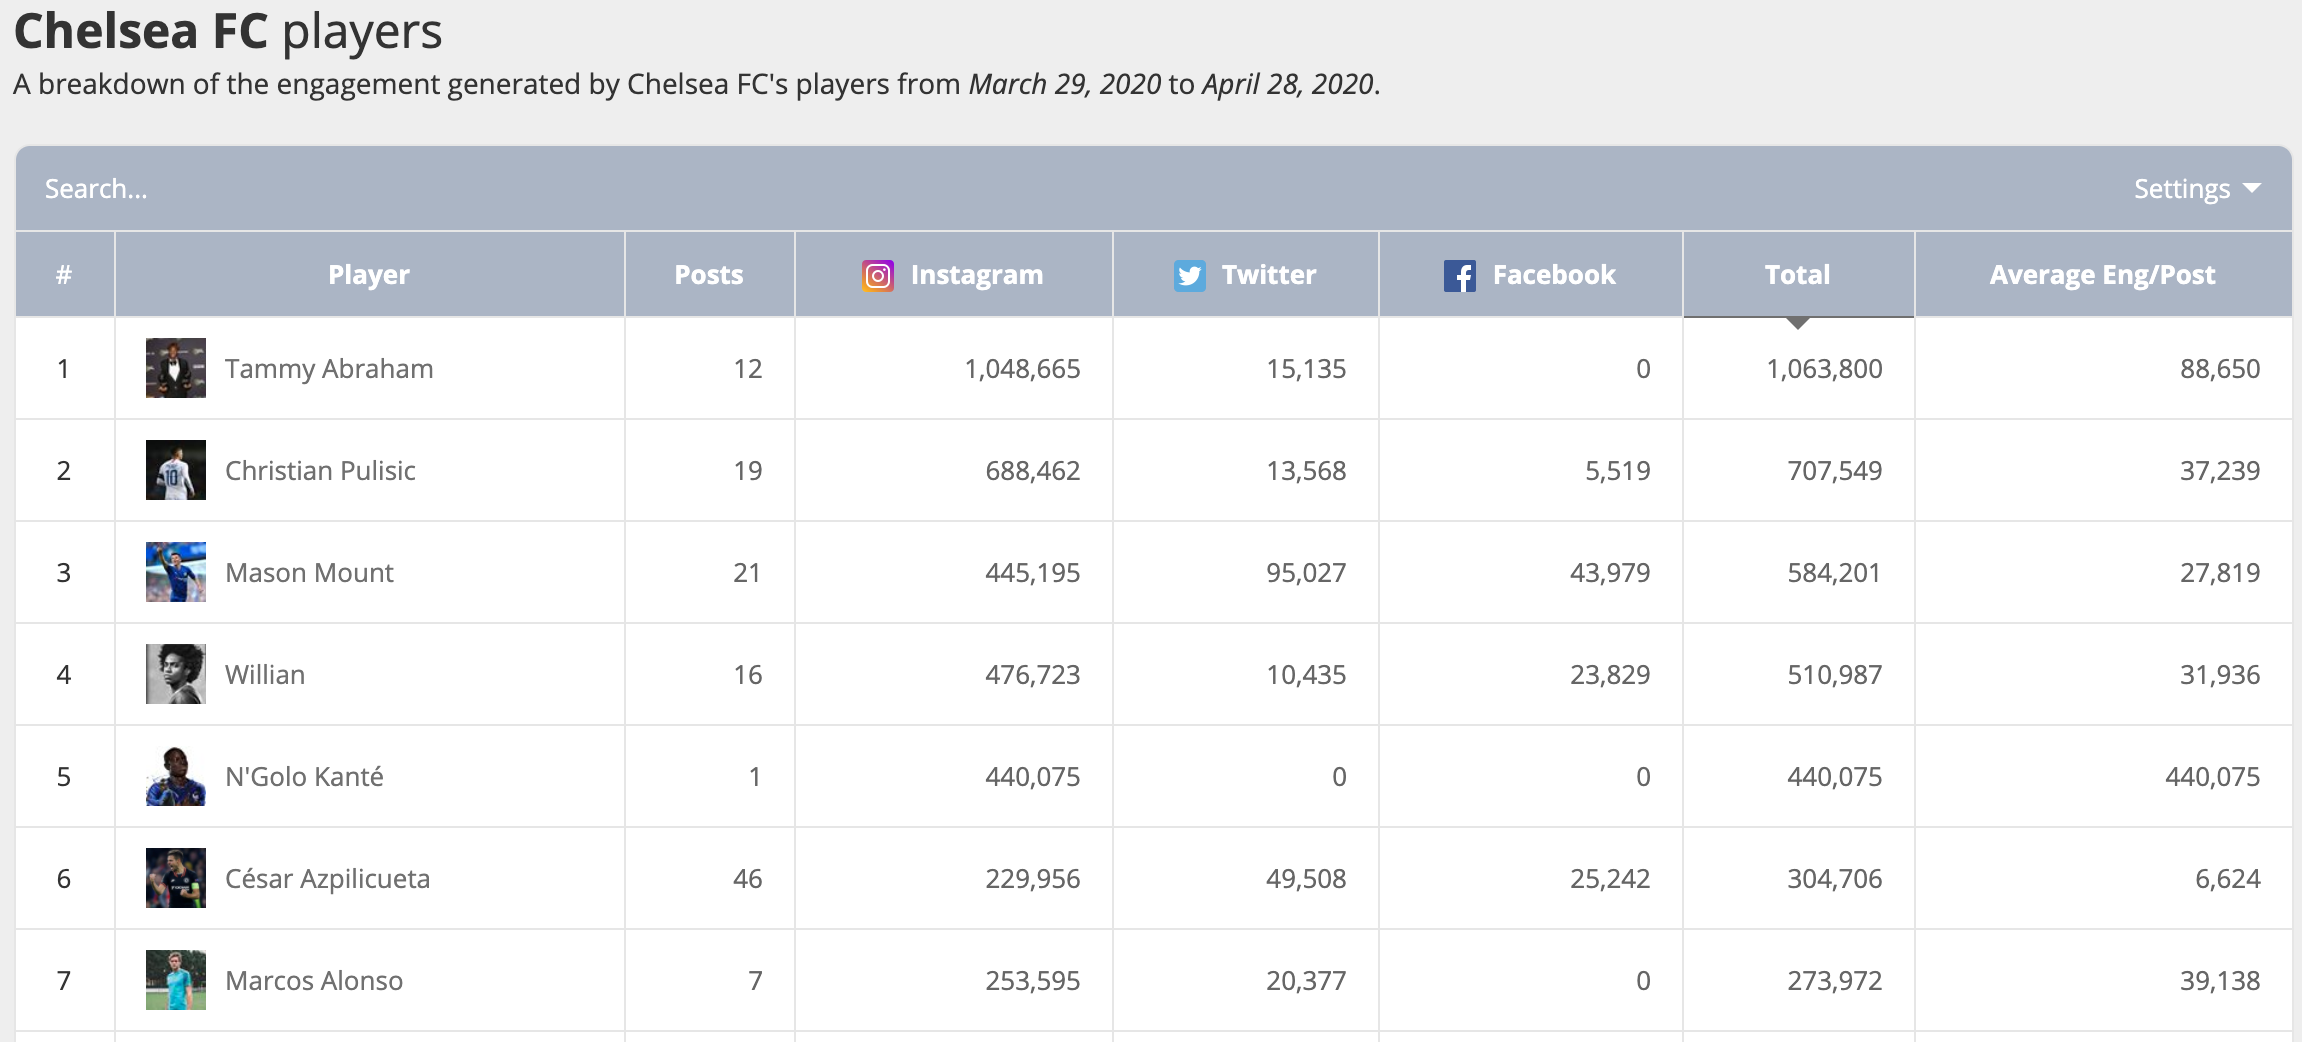Image resolution: width=2302 pixels, height=1042 pixels.
Task: Sort the table by Posts column
Action: tap(709, 274)
